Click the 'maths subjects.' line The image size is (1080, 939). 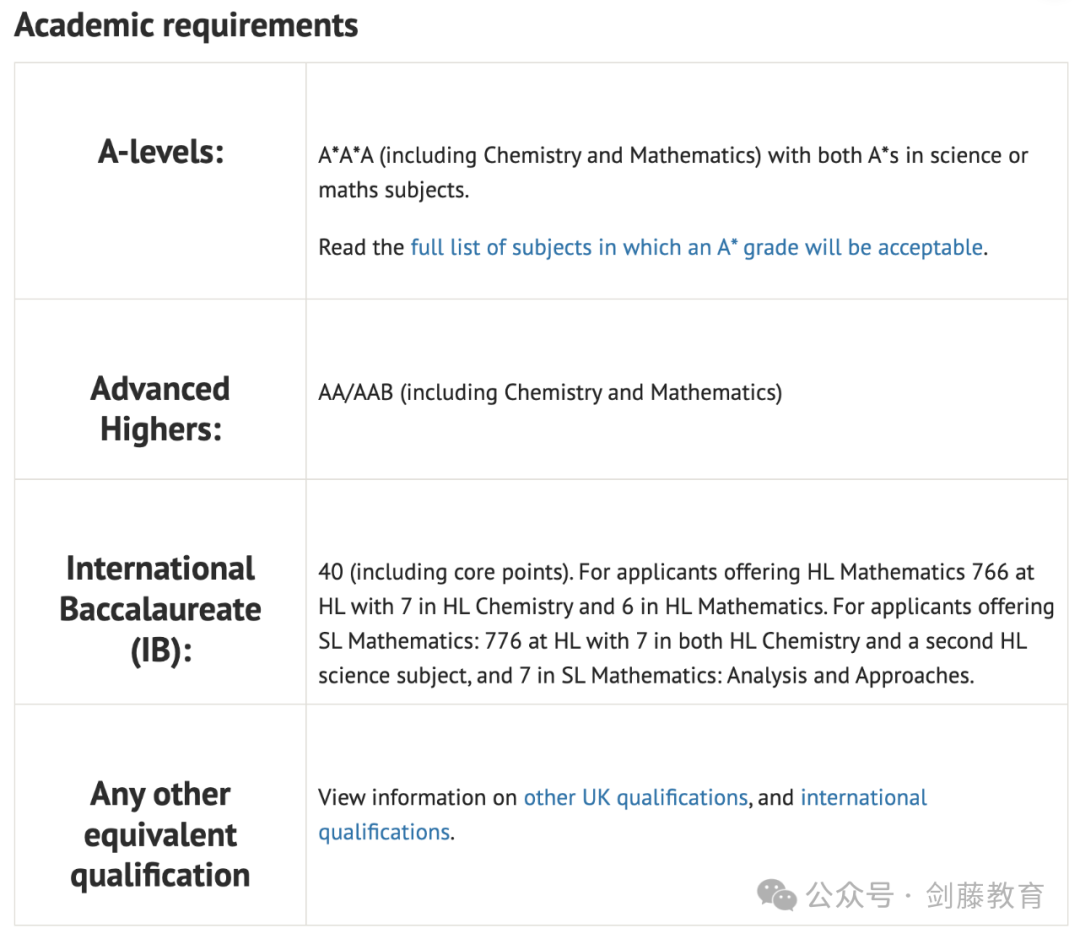click(x=393, y=190)
